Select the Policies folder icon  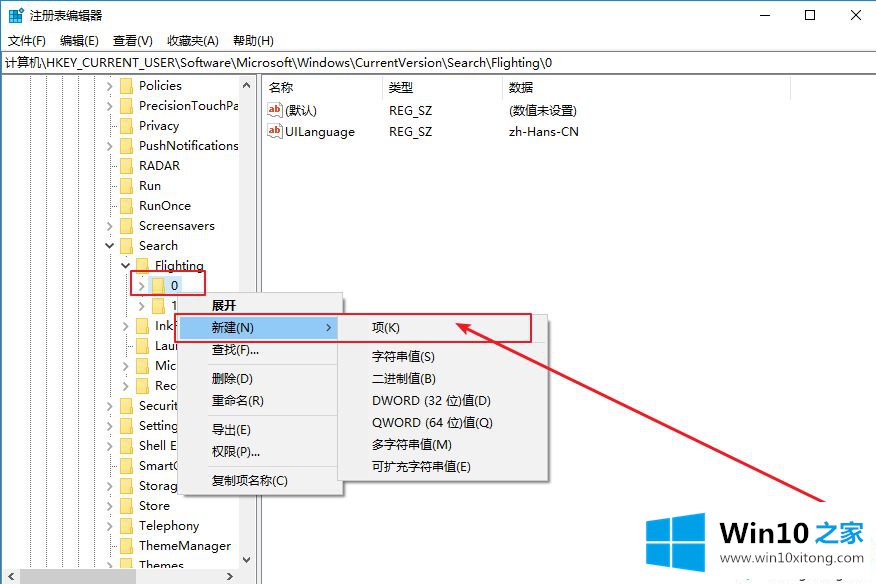tap(126, 86)
